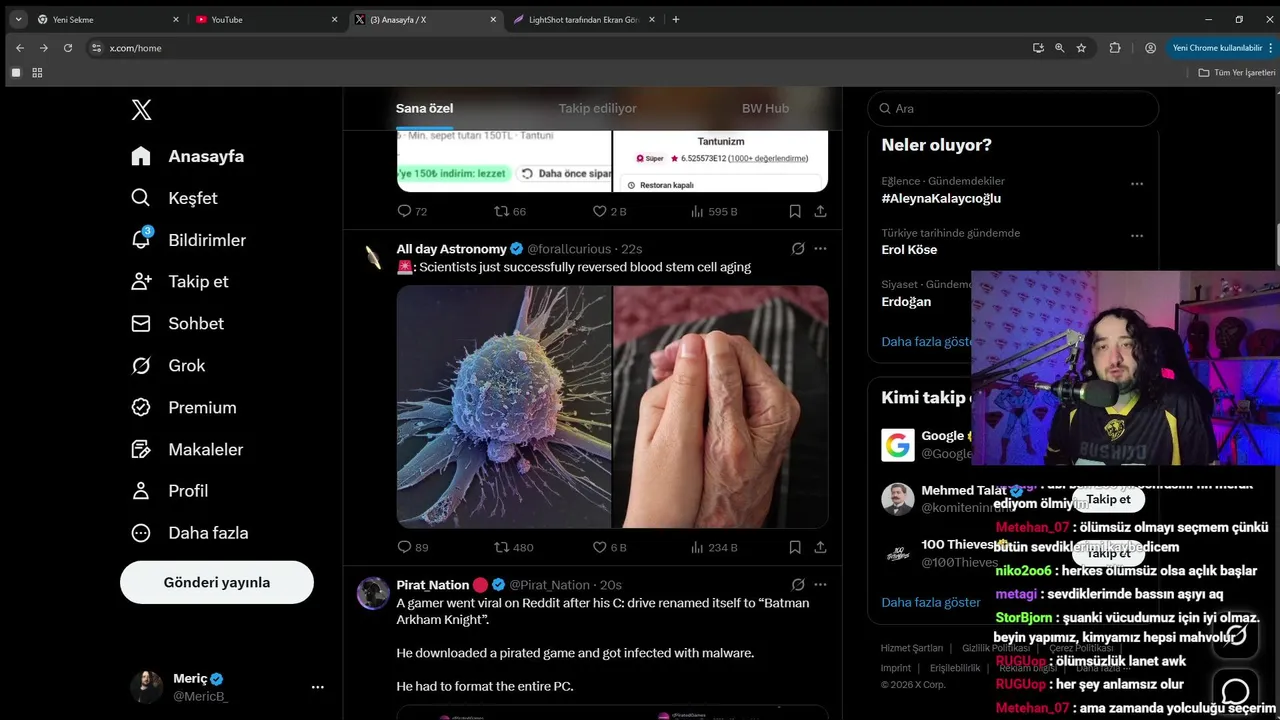Open the floating Grok button
This screenshot has height=720, width=1280.
(x=1235, y=636)
